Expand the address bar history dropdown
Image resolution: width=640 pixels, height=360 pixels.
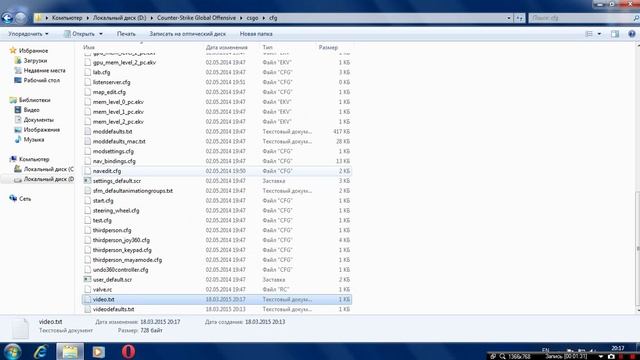click(x=509, y=18)
